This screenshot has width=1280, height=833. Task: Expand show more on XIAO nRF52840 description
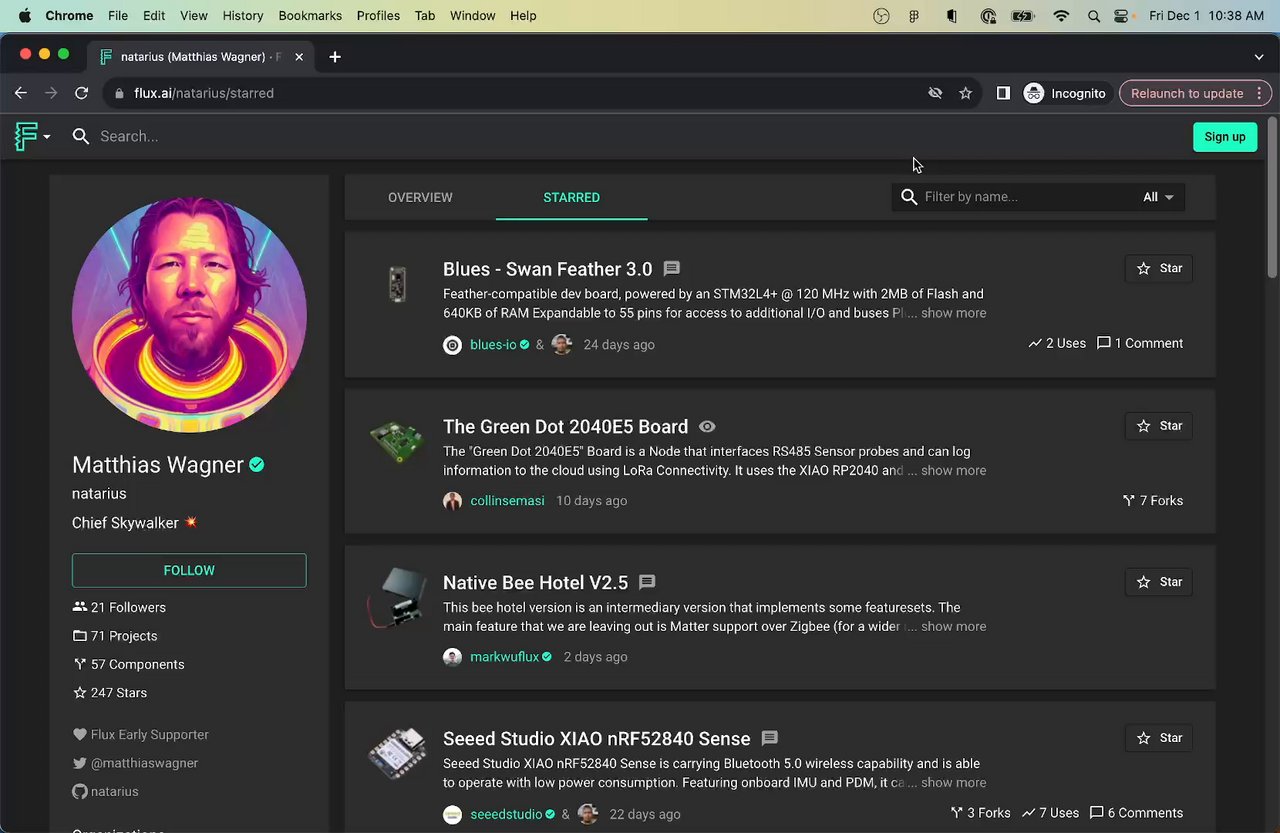click(x=953, y=782)
